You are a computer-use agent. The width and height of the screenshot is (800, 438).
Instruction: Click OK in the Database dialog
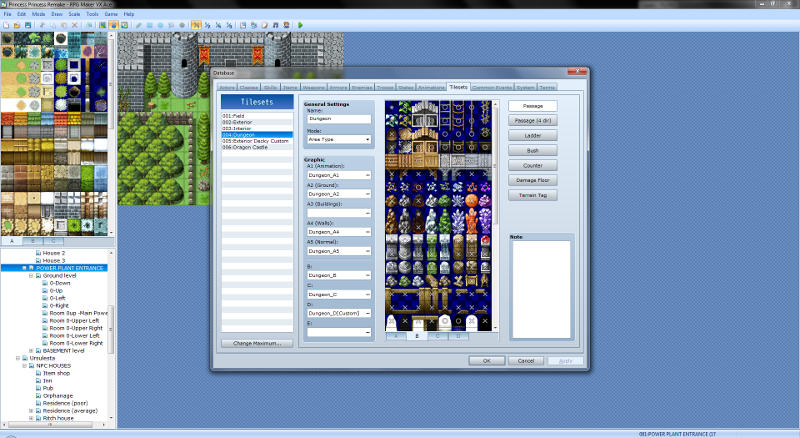[487, 360]
